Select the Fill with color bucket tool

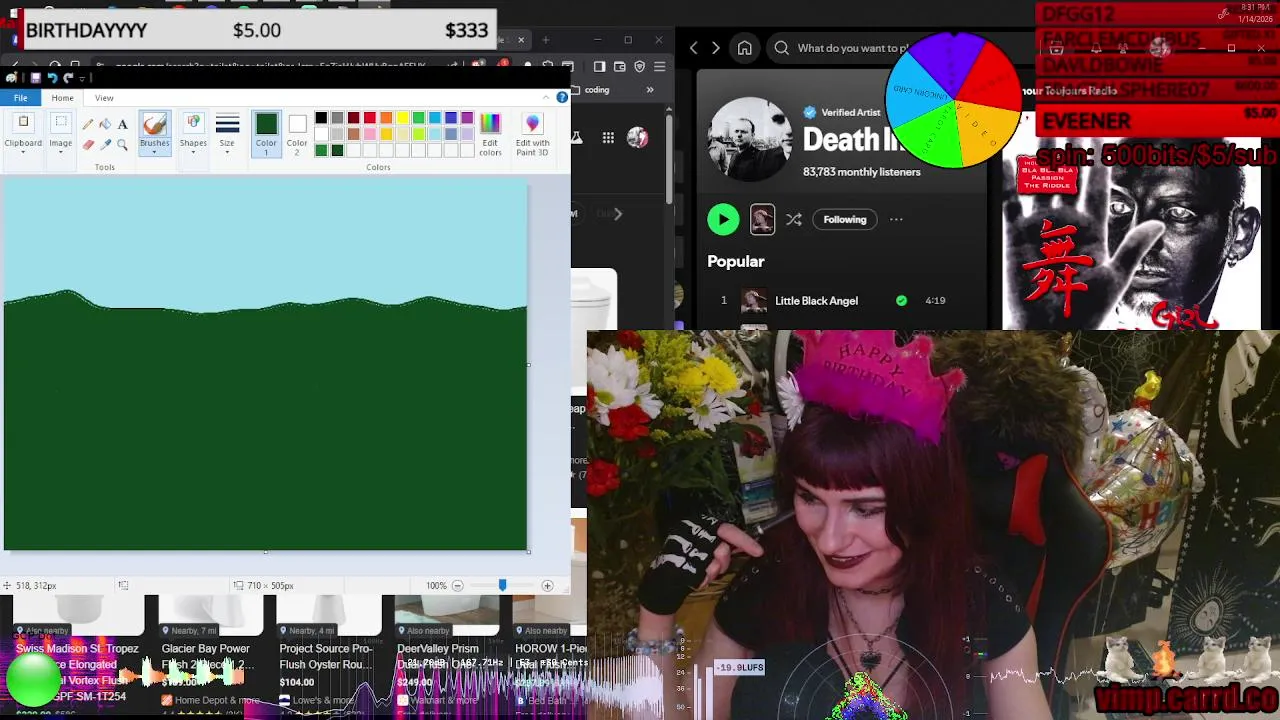105,124
